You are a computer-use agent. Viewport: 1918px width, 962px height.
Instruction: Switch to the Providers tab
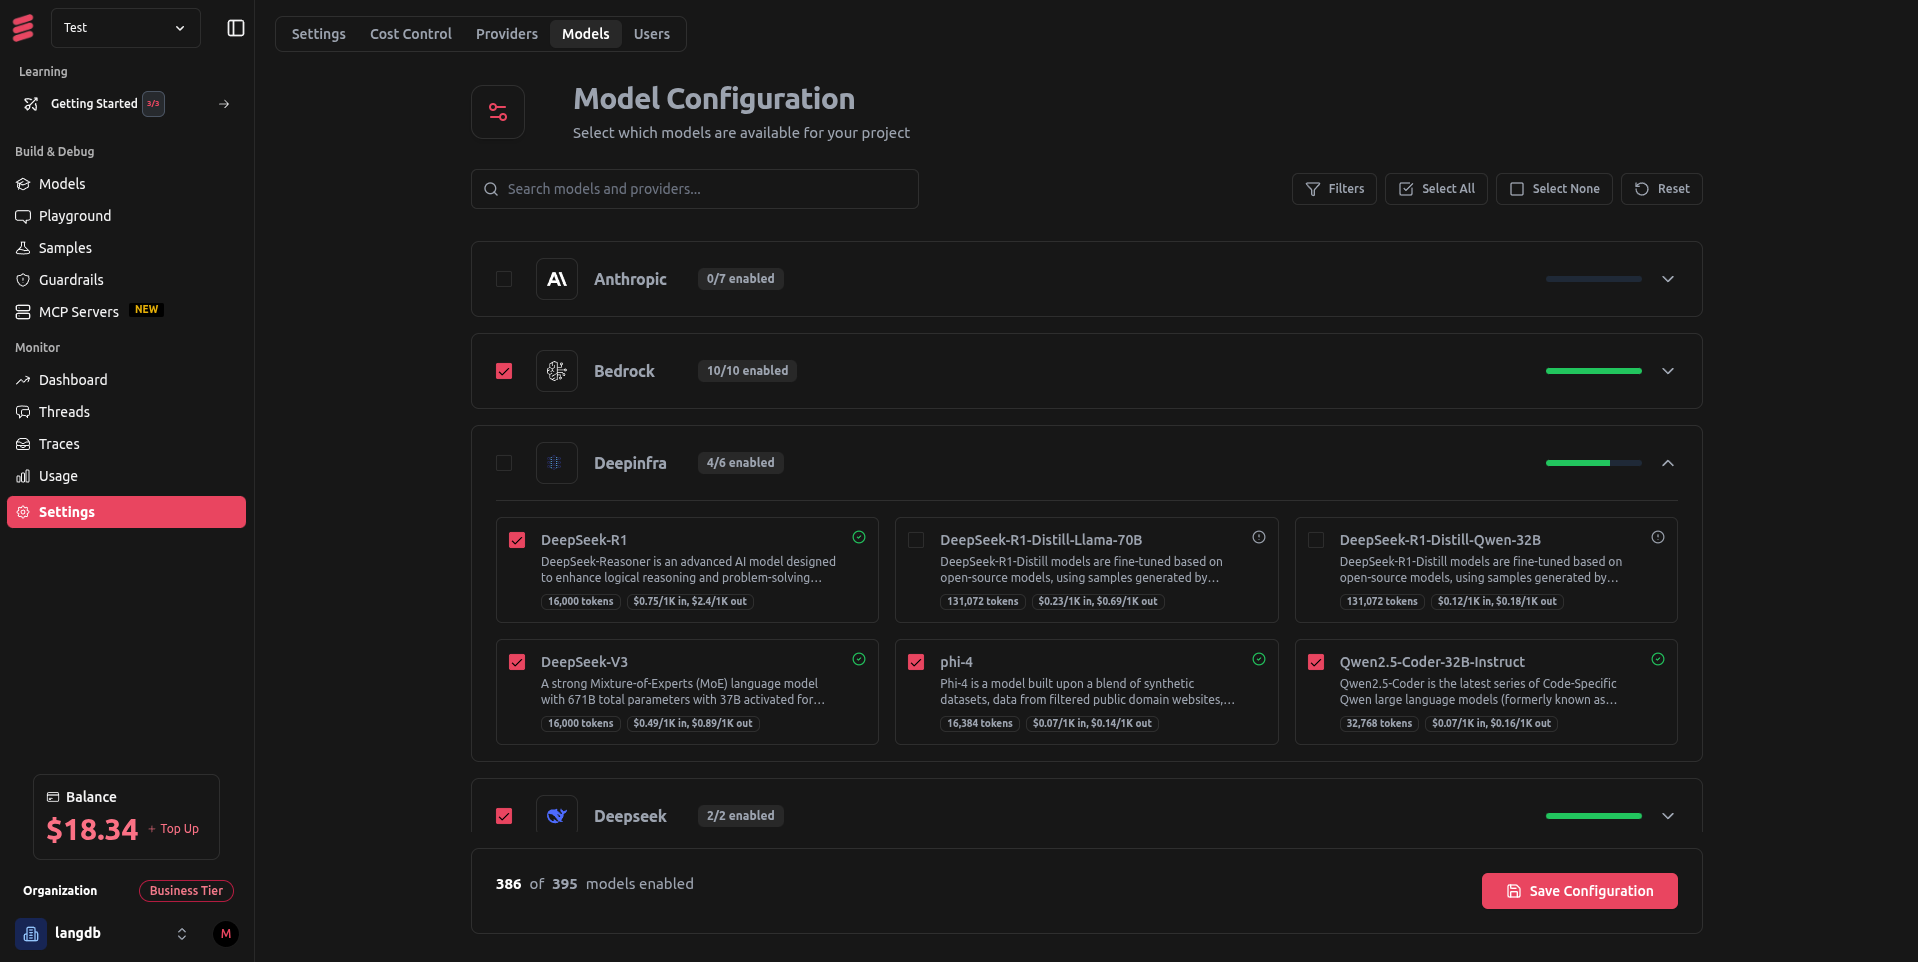(x=506, y=34)
